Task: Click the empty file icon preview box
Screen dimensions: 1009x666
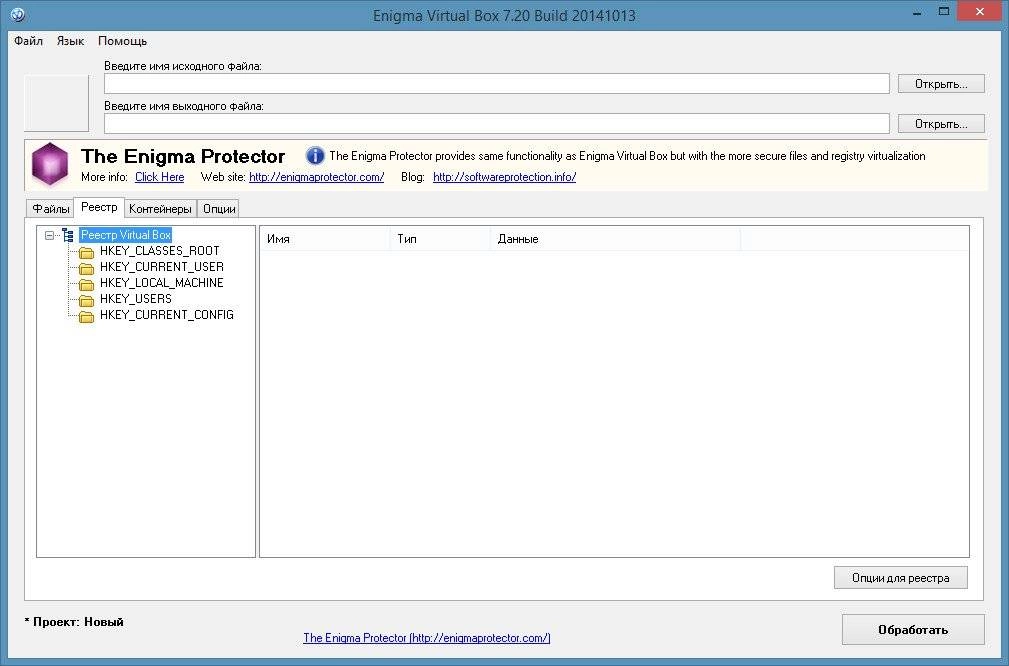Action: [x=57, y=103]
